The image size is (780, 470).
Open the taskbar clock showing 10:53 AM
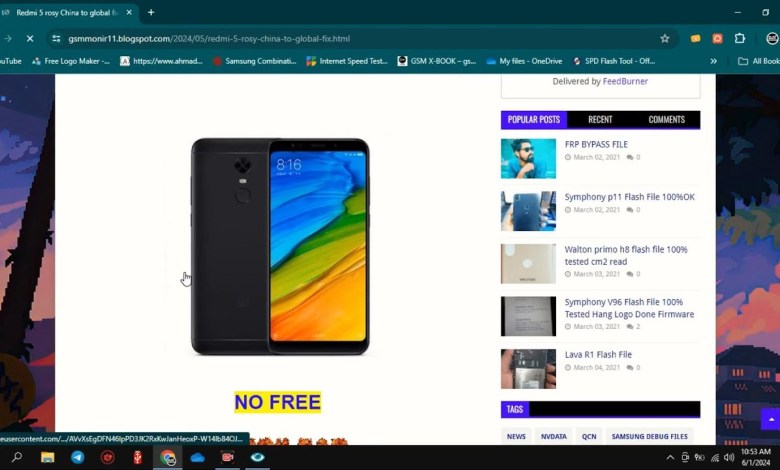tap(756, 457)
